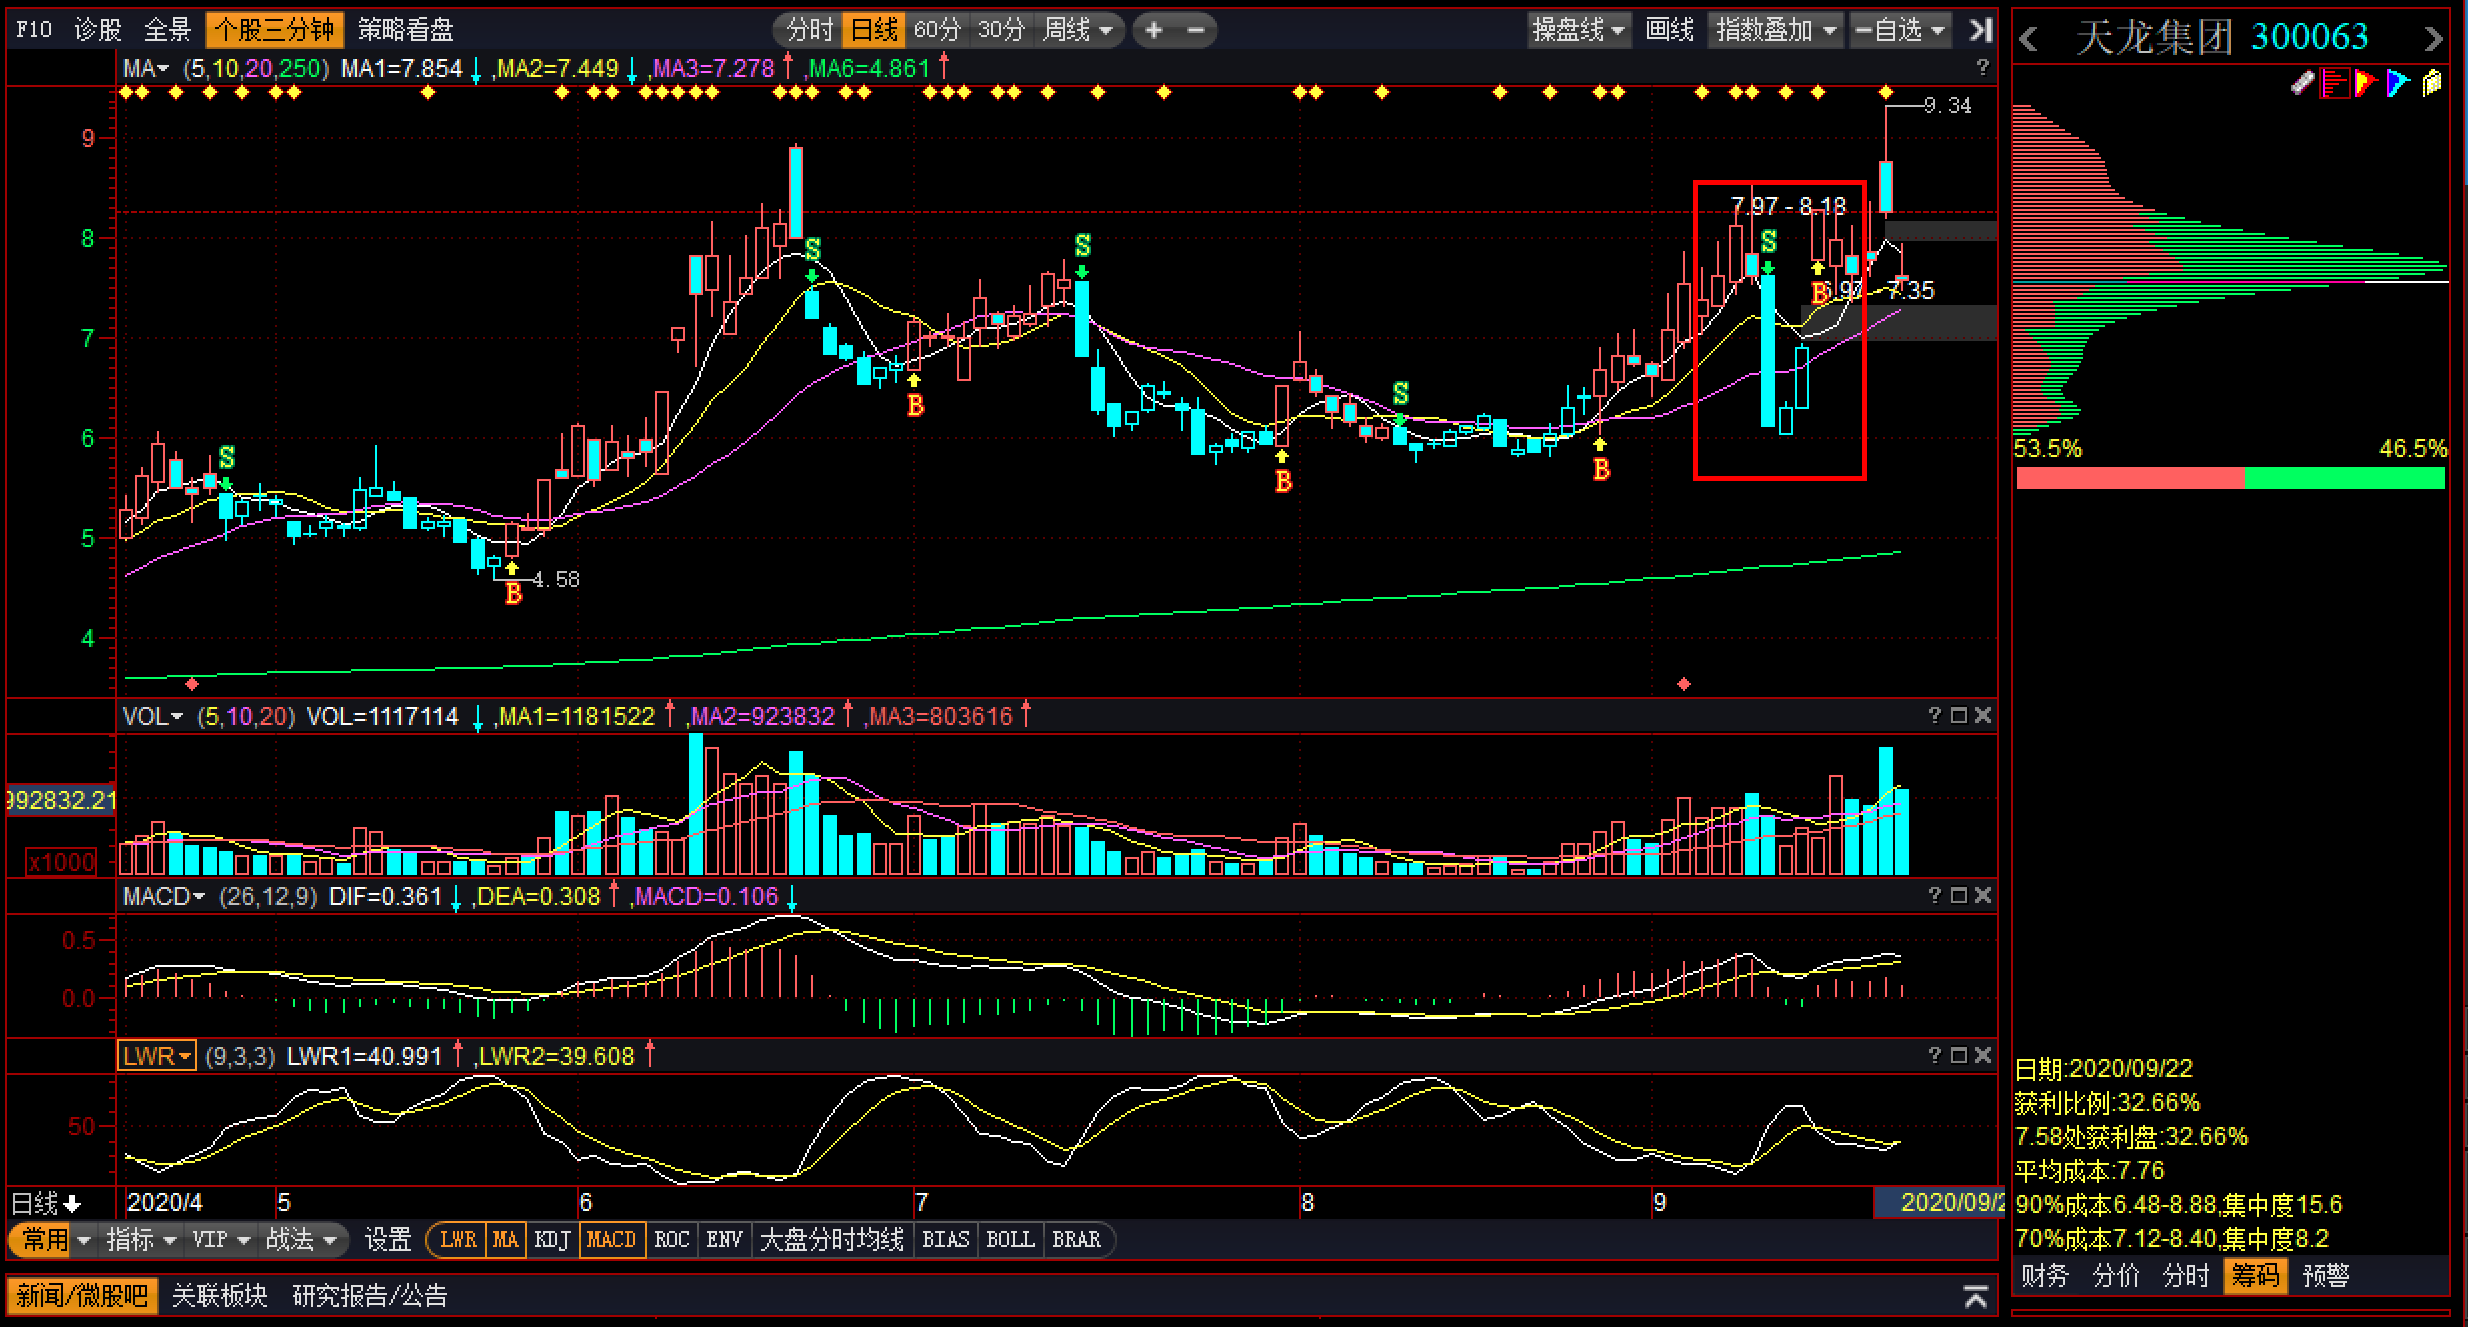The image size is (2468, 1327).
Task: Click the zoom in plus chart button
Action: (1154, 30)
